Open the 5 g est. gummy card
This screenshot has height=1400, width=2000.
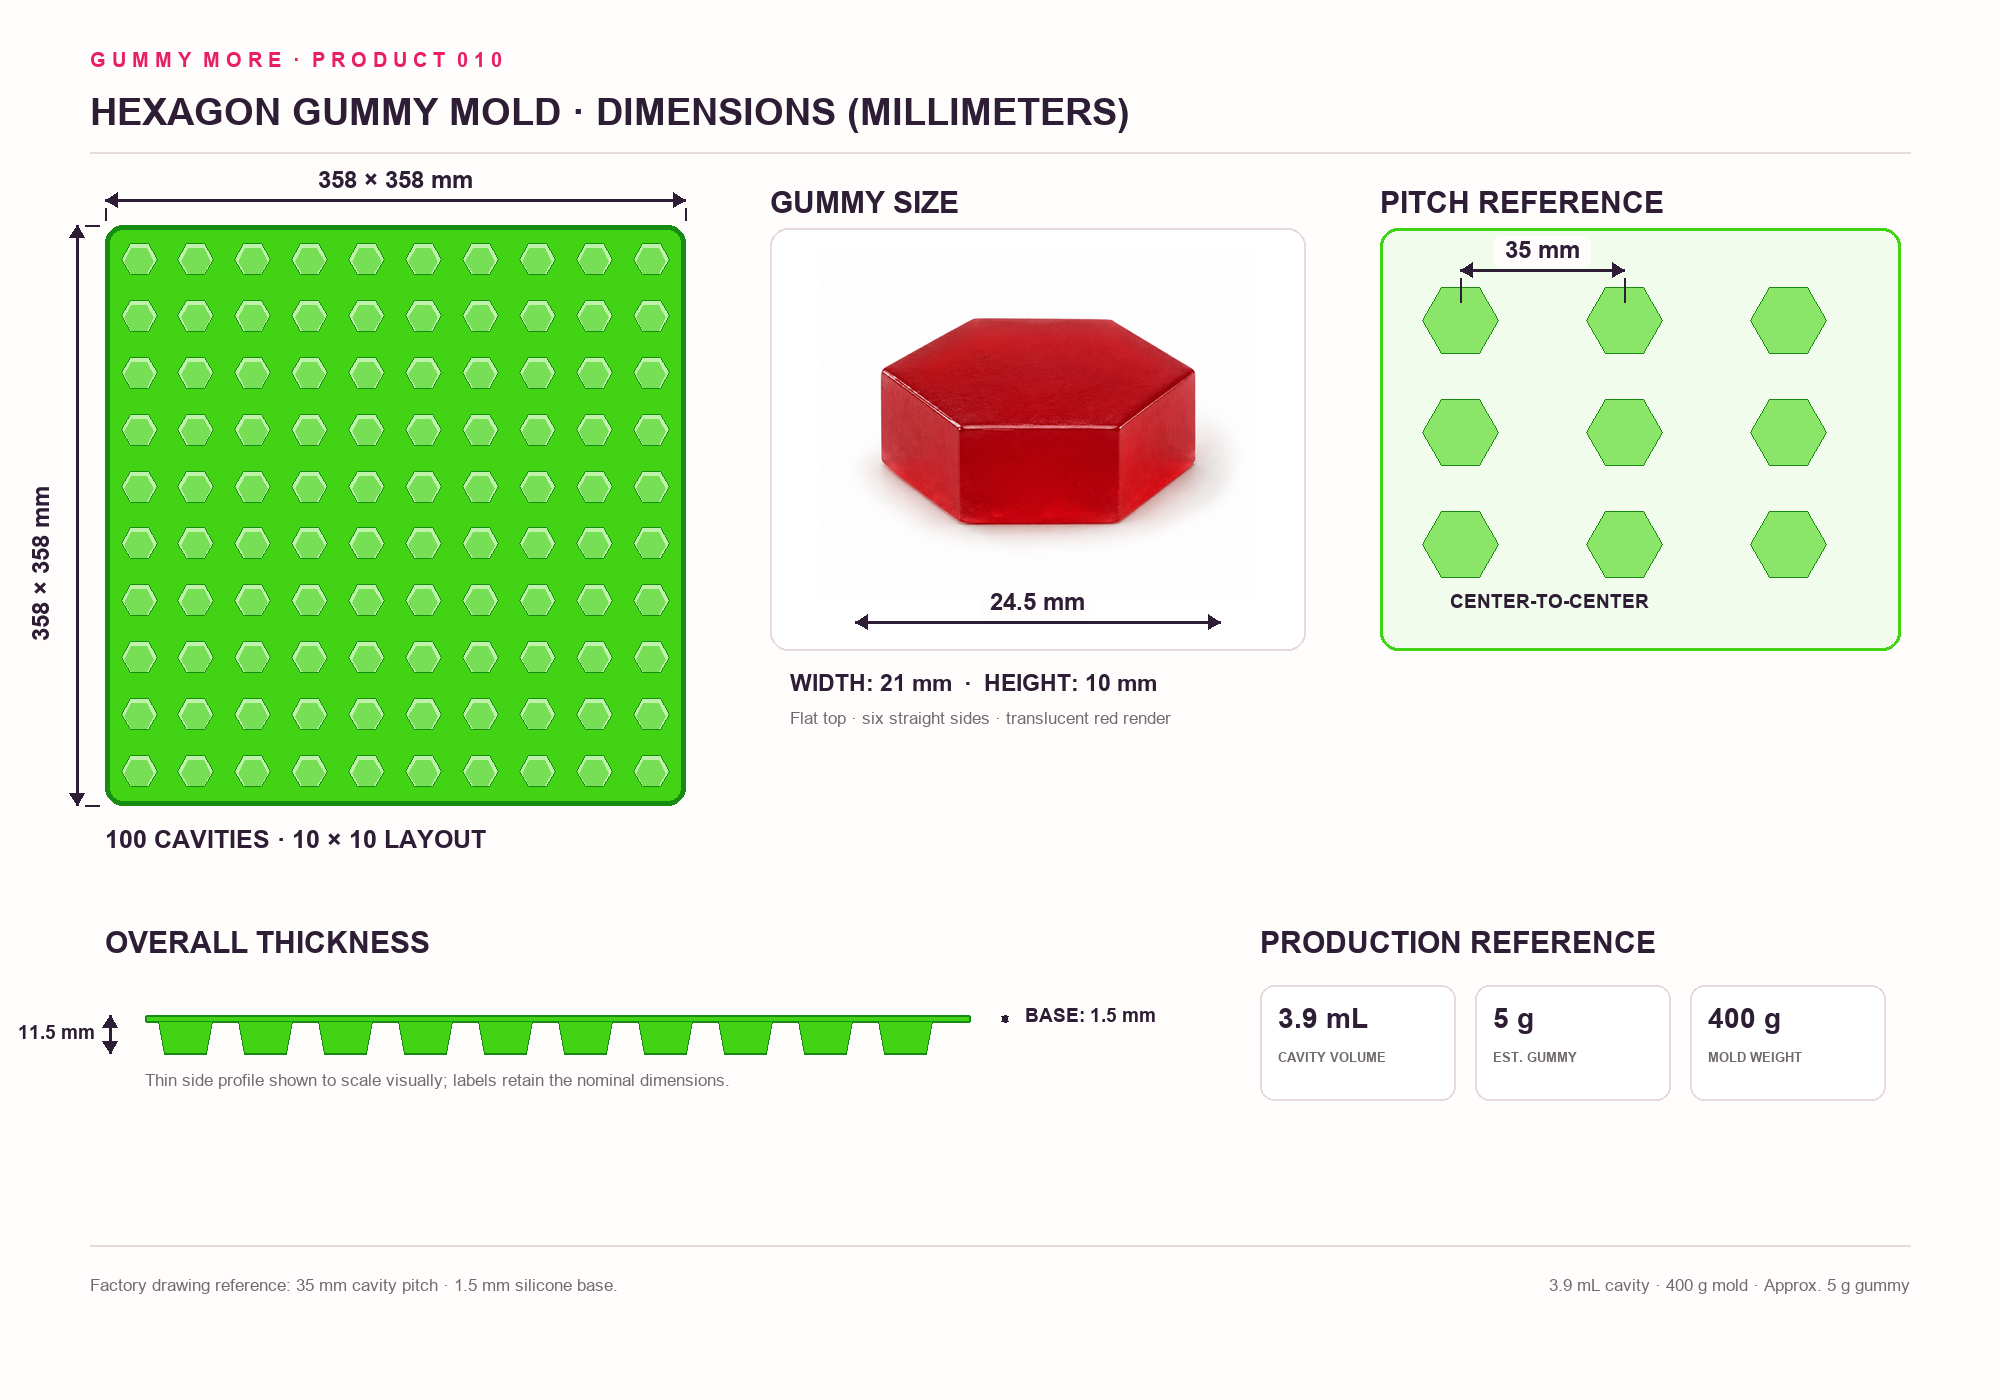point(1573,1043)
